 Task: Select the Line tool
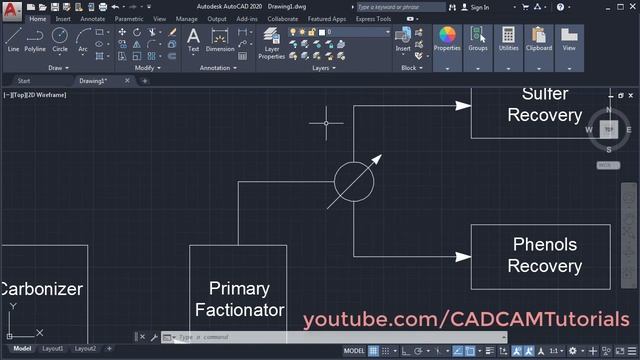click(13, 40)
